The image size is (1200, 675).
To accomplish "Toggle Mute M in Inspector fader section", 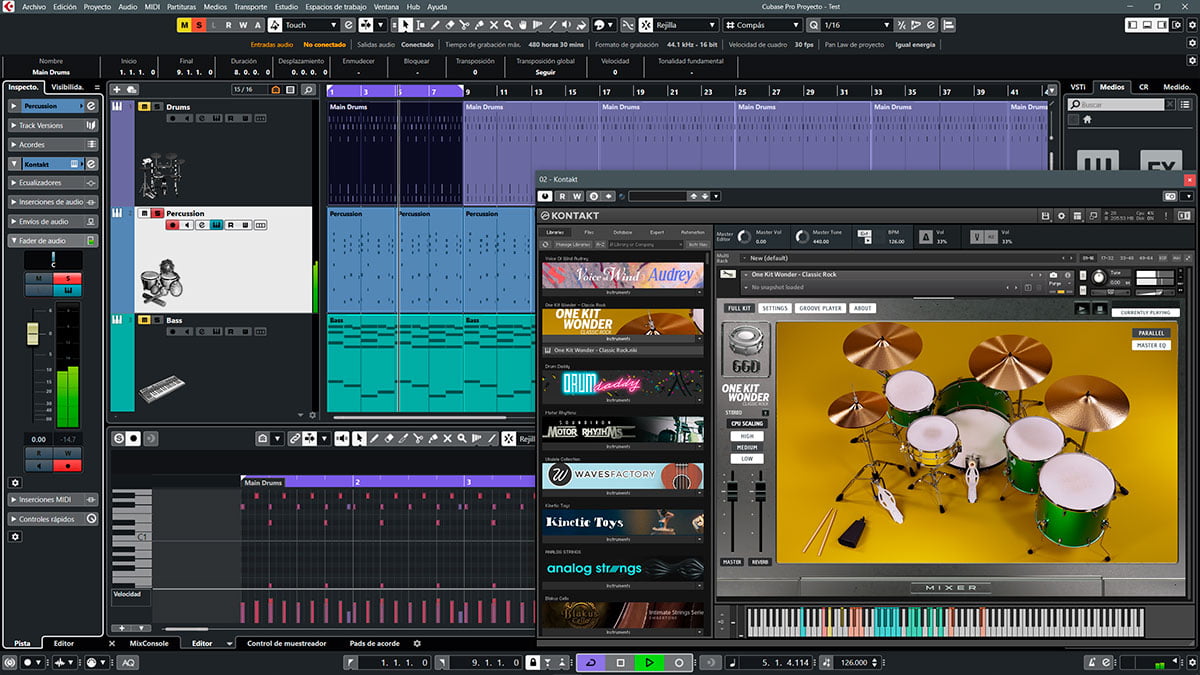I will tap(39, 278).
